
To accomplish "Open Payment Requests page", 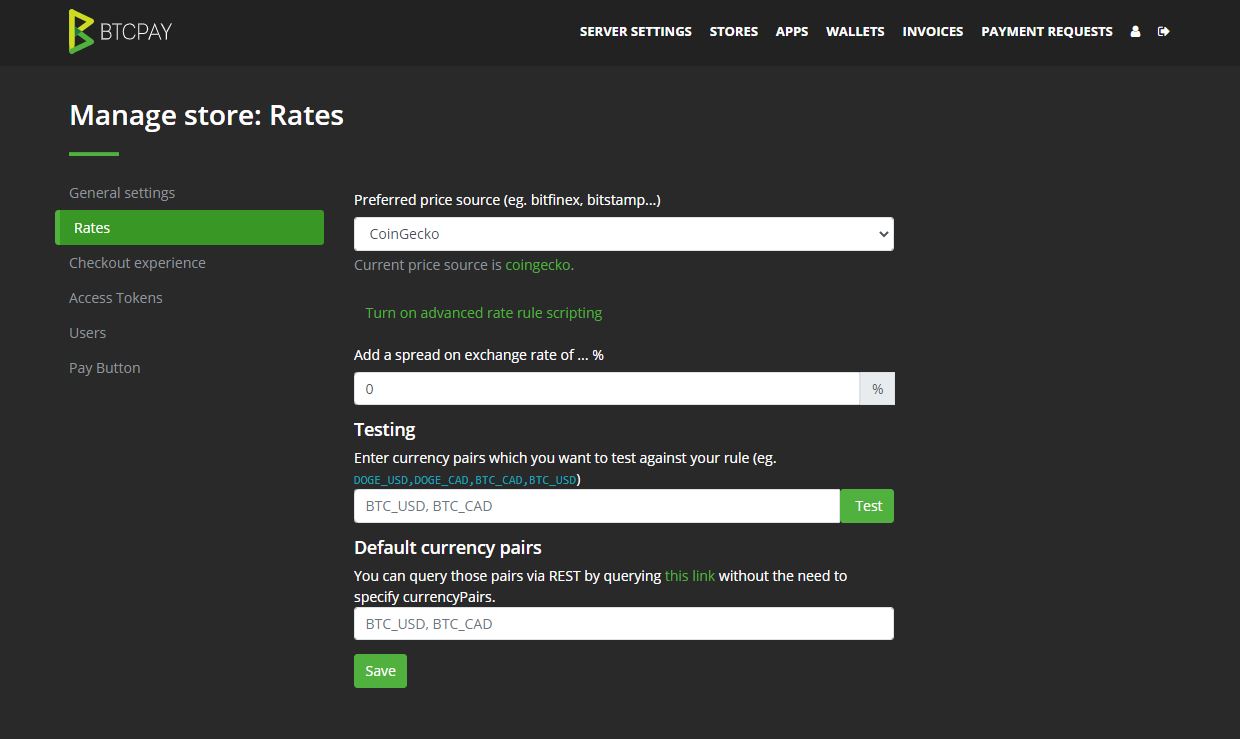I will (1047, 32).
